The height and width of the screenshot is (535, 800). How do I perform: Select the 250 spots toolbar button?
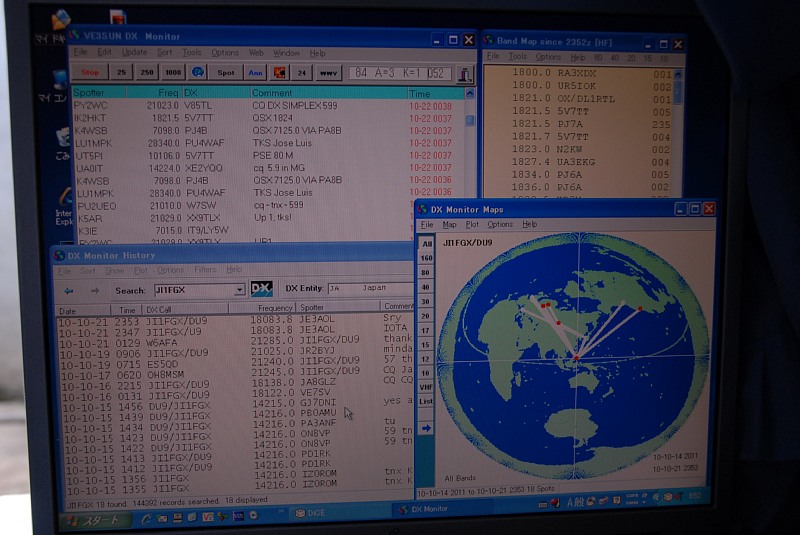[x=146, y=72]
